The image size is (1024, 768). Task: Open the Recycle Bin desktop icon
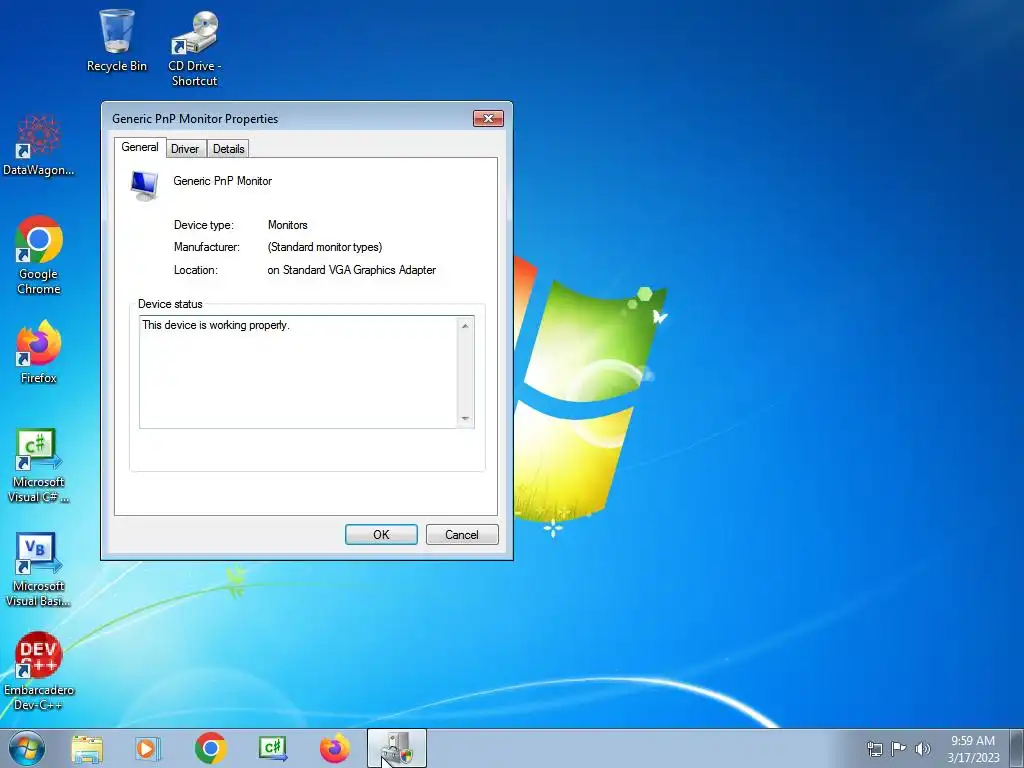pos(117,39)
